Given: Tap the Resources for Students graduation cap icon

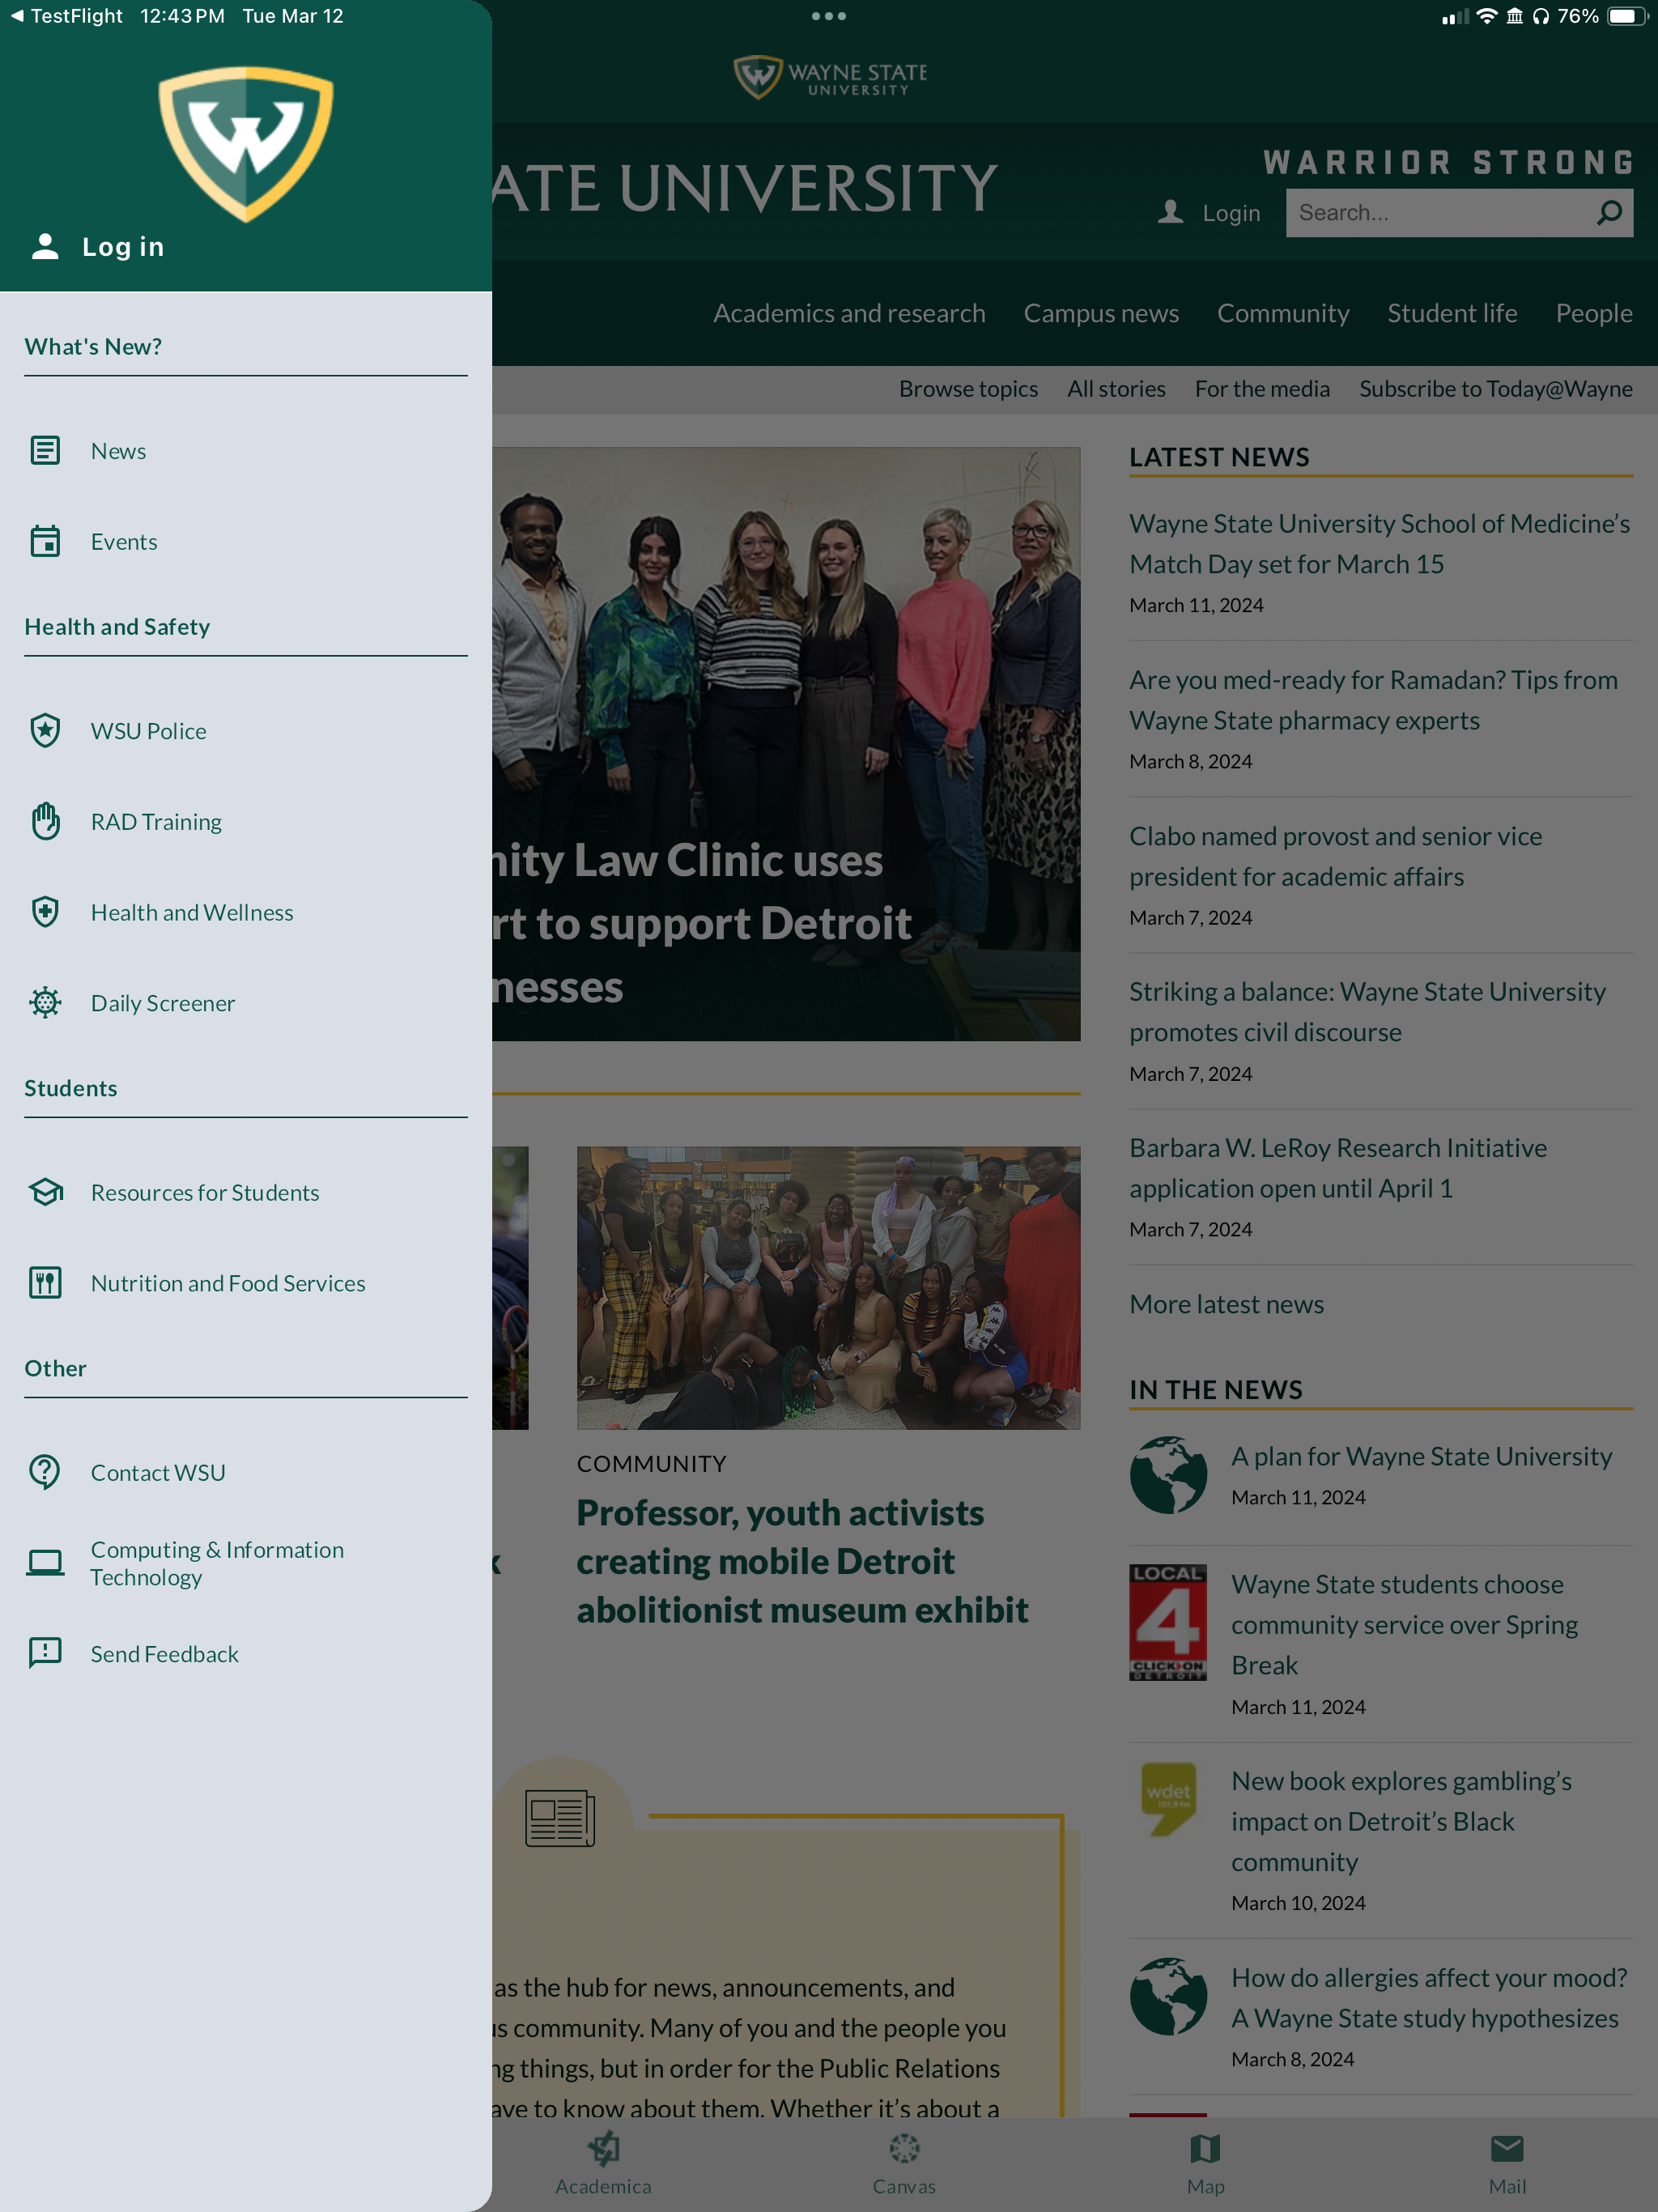Looking at the screenshot, I should [45, 1192].
